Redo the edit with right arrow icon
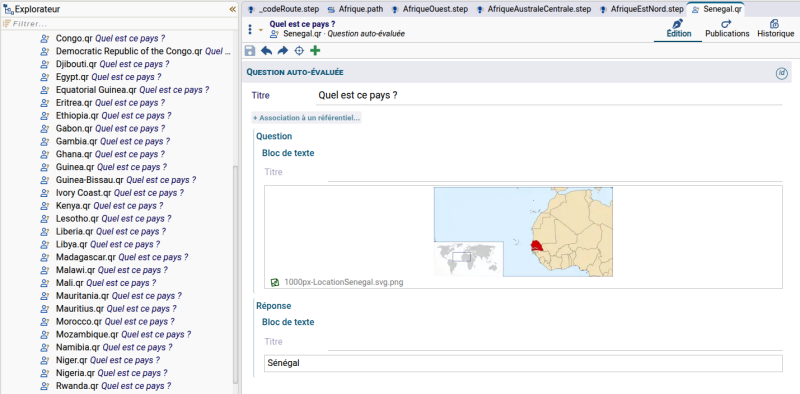The width and height of the screenshot is (800, 394). [x=283, y=51]
